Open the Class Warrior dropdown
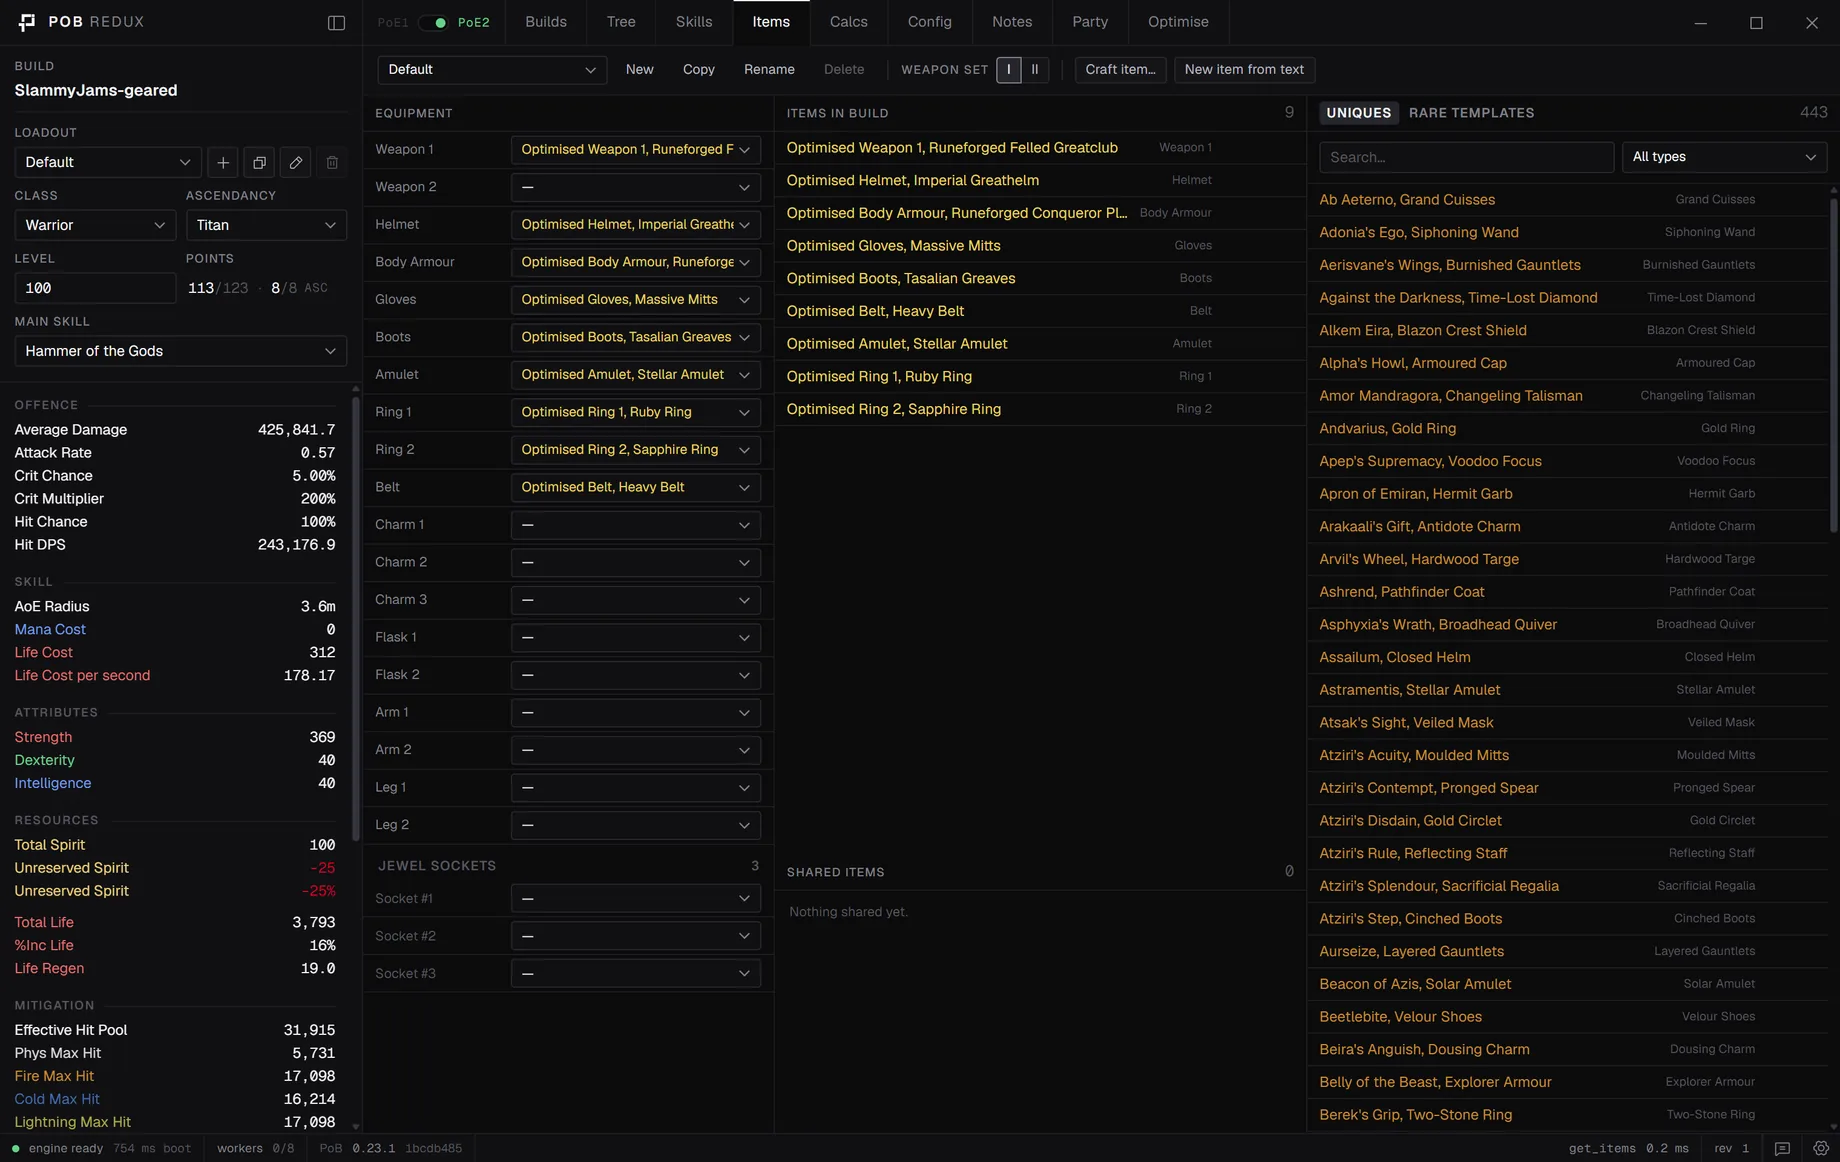Image resolution: width=1840 pixels, height=1162 pixels. click(95, 225)
